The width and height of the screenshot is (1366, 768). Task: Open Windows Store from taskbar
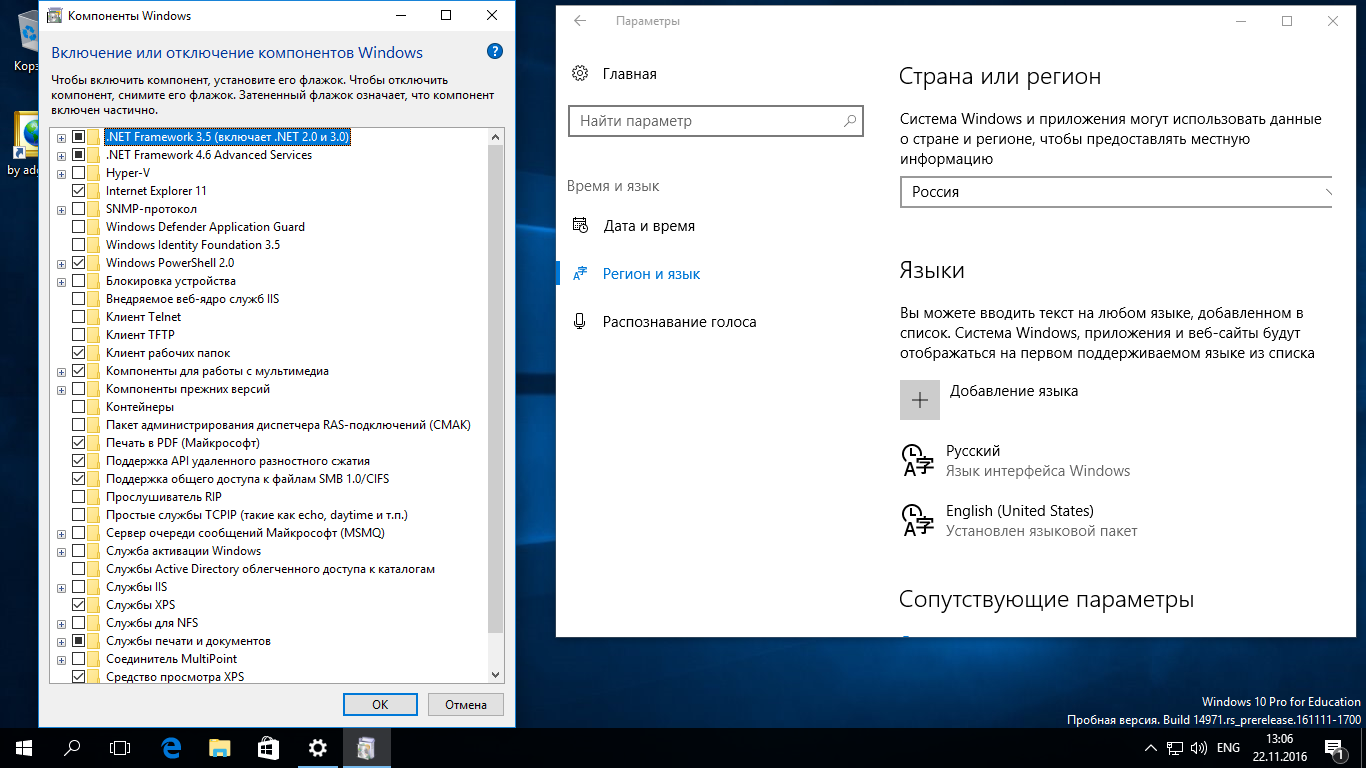pos(269,747)
